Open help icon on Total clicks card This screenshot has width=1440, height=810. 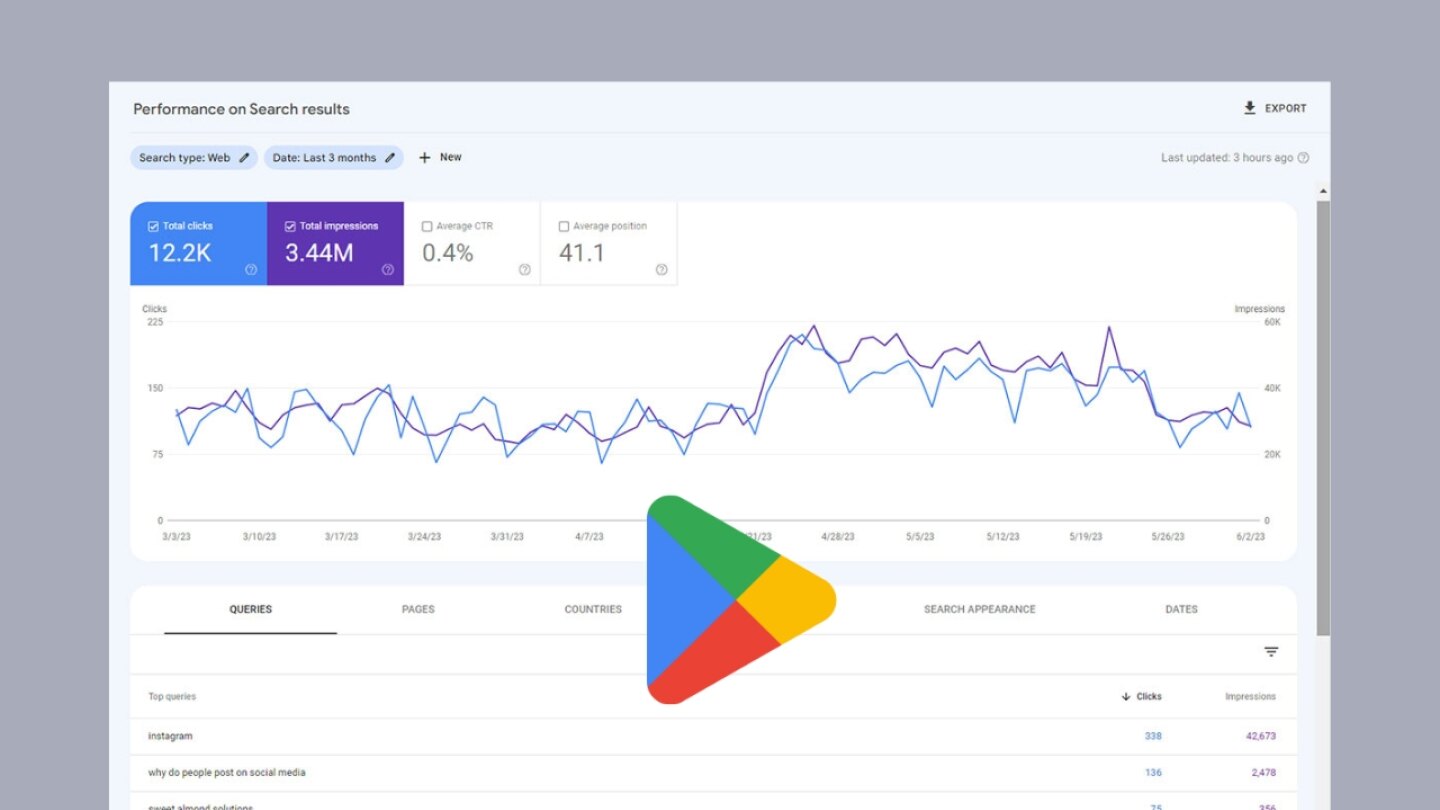(251, 269)
